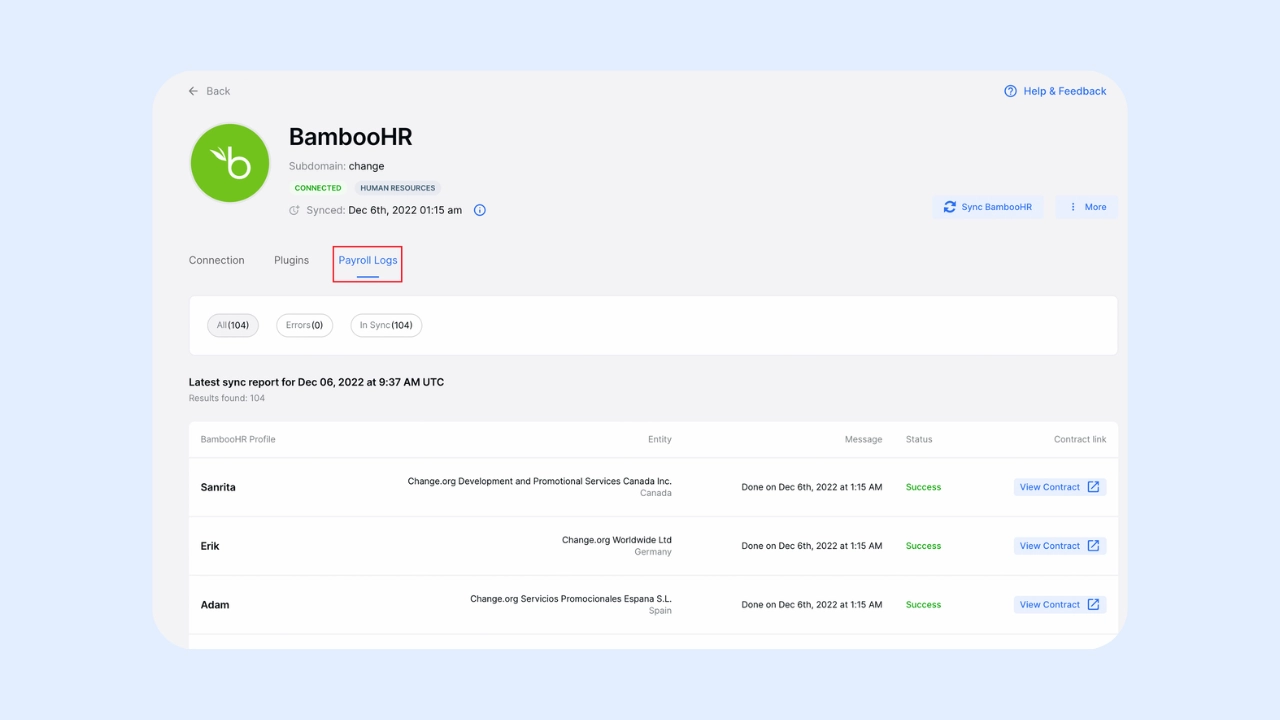
Task: Select the Sanrita profile name
Action: pos(218,487)
